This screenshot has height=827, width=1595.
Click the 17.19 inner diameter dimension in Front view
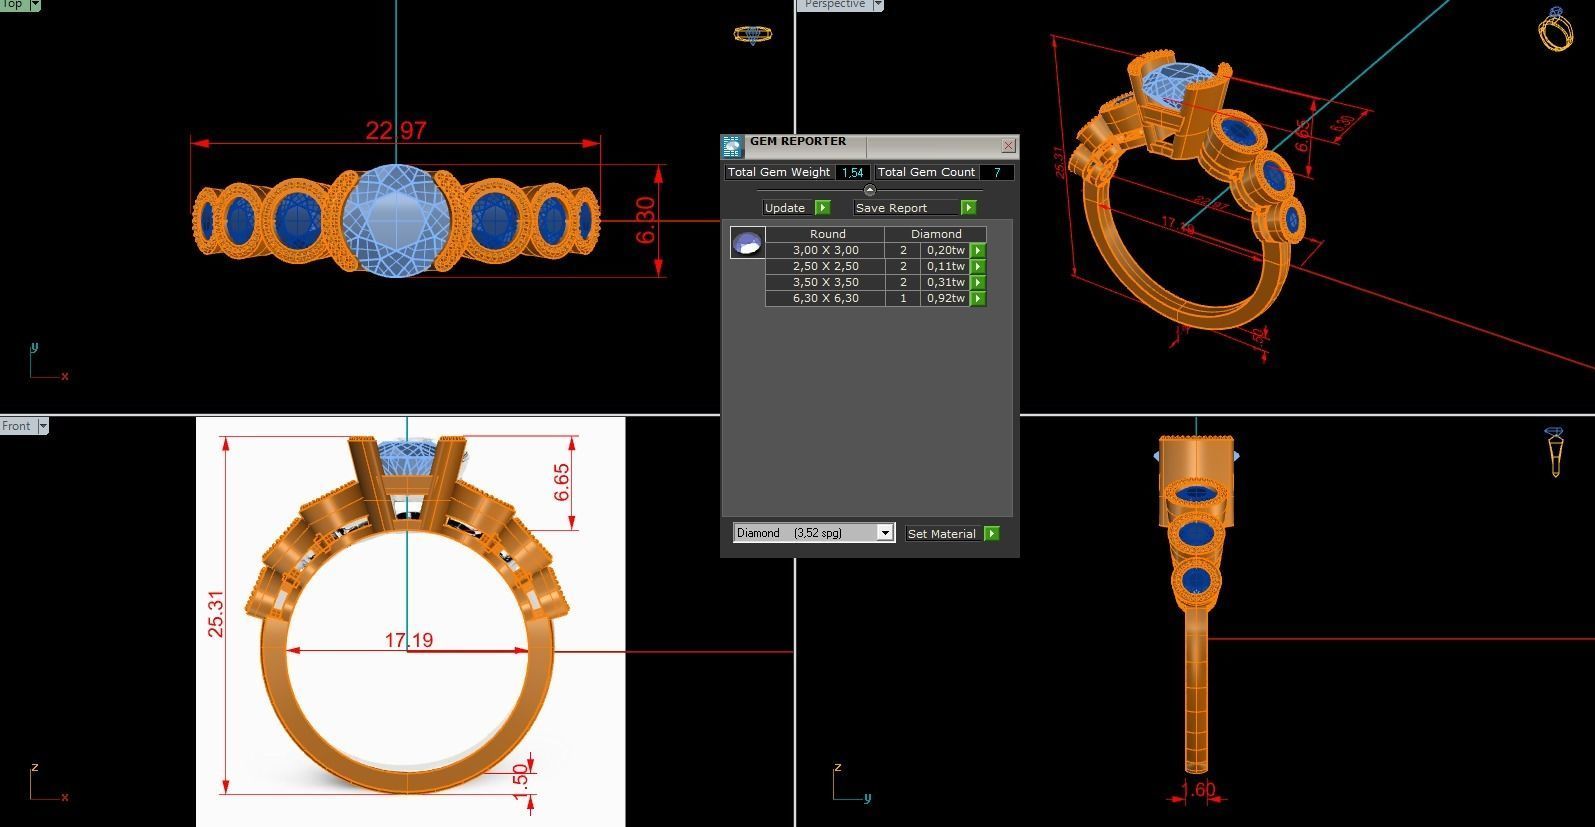pyautogui.click(x=409, y=640)
